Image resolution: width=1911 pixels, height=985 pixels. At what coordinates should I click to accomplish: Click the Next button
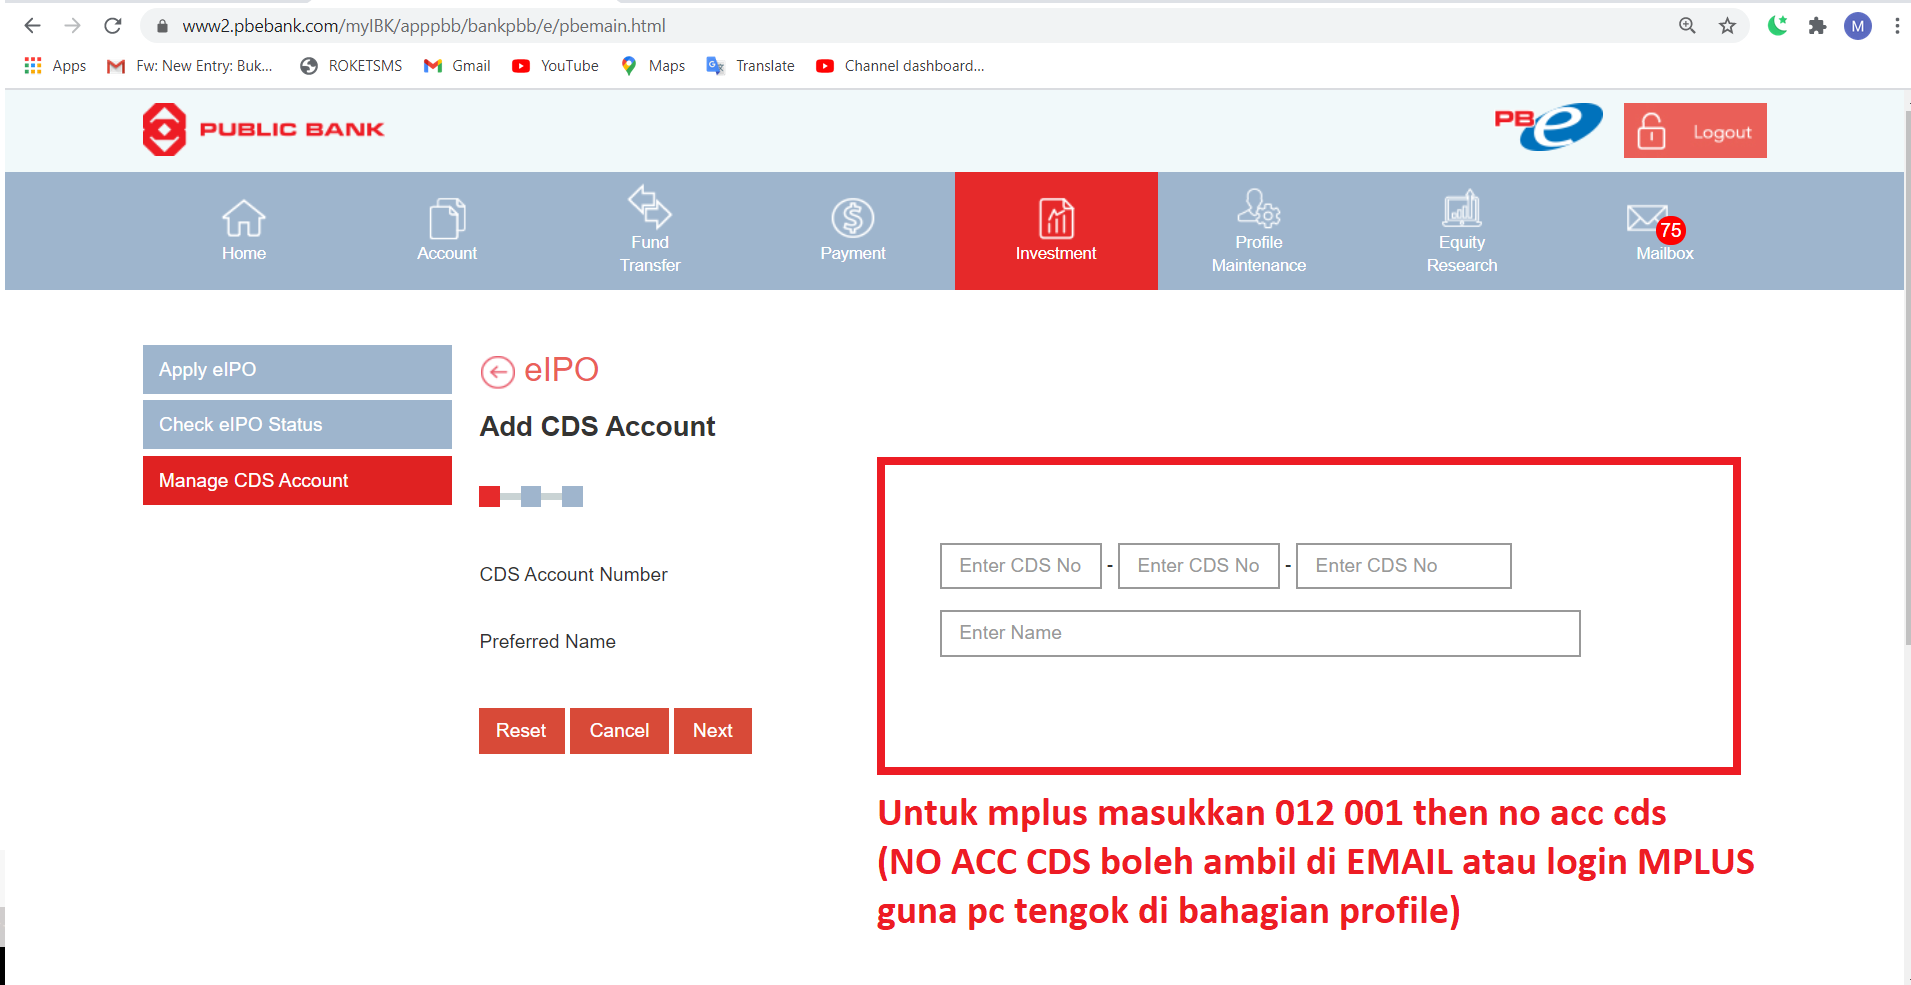712,730
